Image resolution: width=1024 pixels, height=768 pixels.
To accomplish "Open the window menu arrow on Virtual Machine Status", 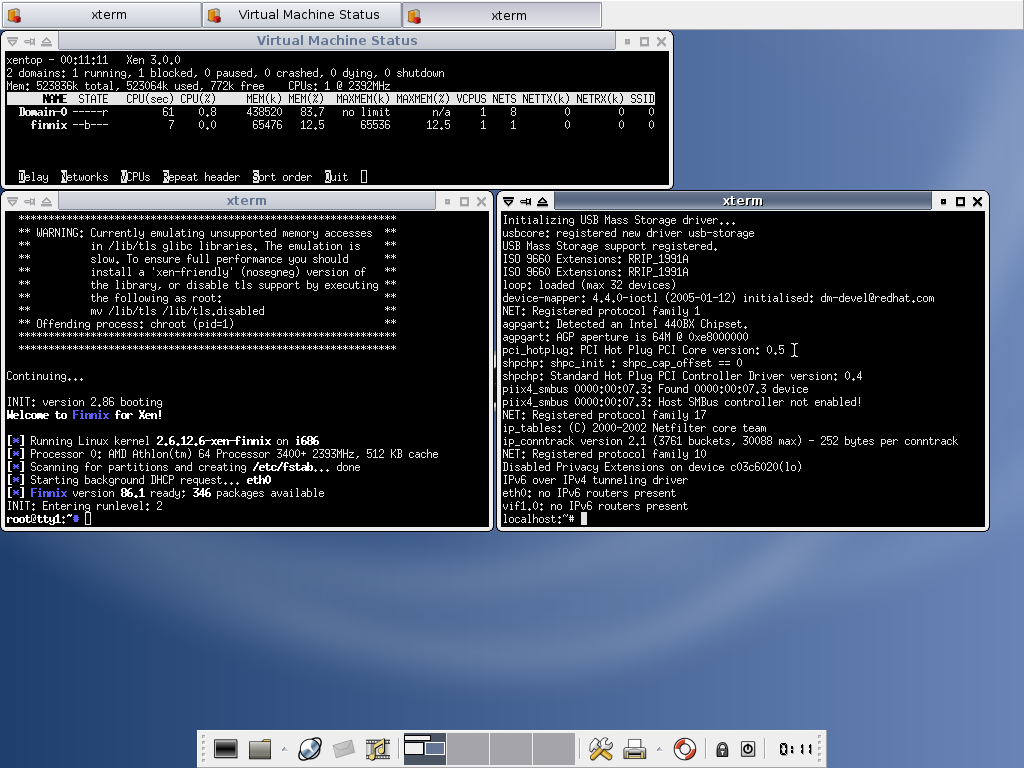I will point(11,40).
